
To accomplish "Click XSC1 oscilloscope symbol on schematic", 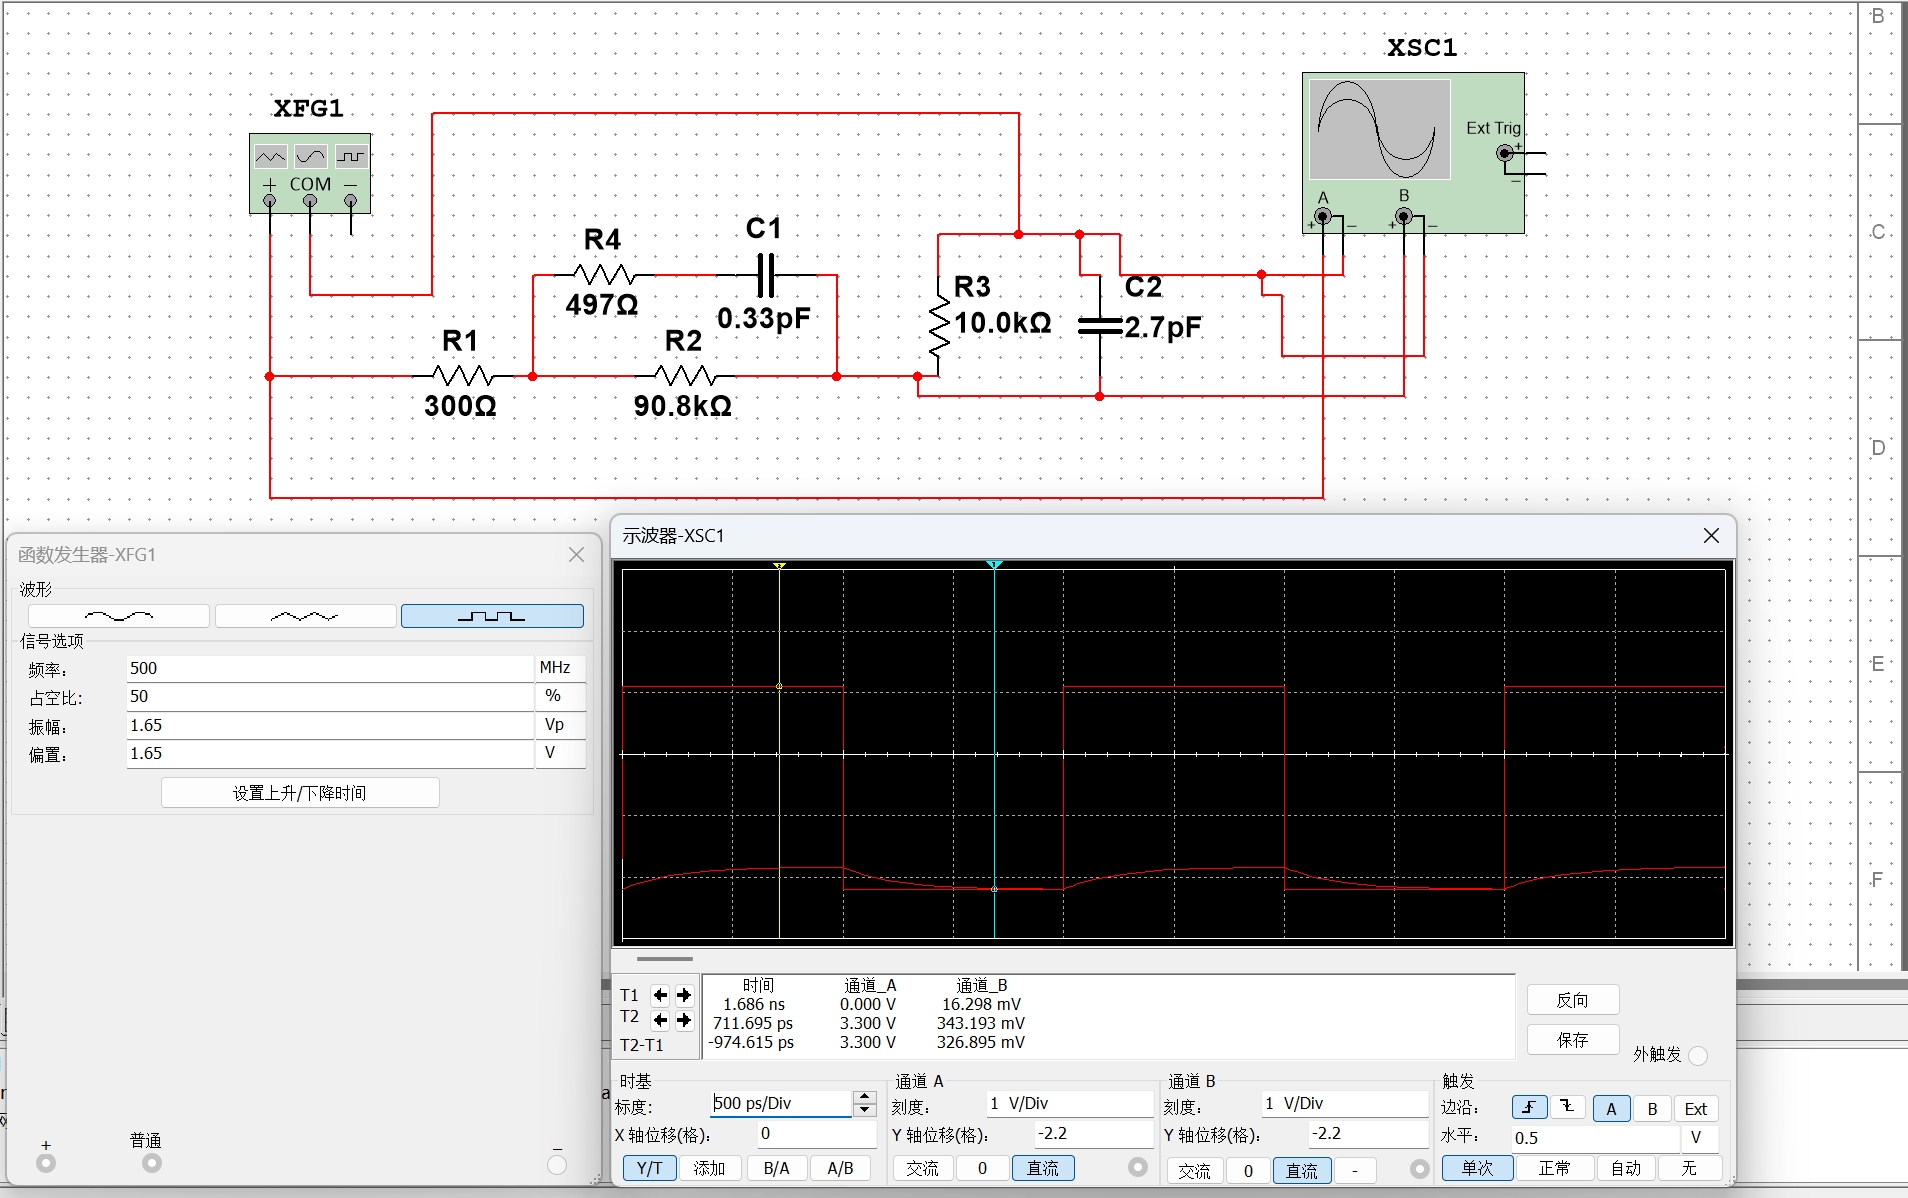I will pos(1413,152).
